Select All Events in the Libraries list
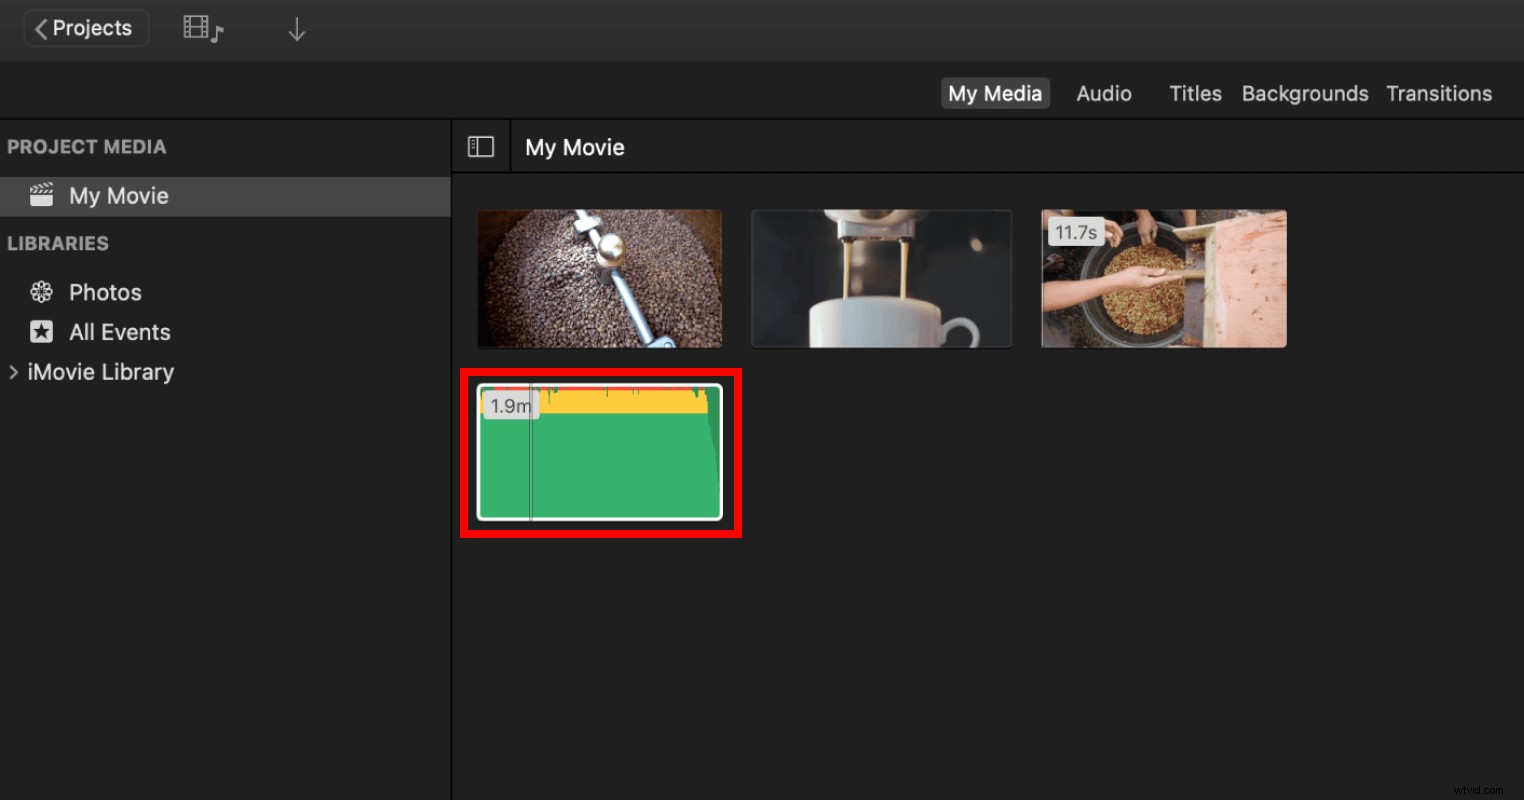Image resolution: width=1524 pixels, height=800 pixels. tap(119, 331)
